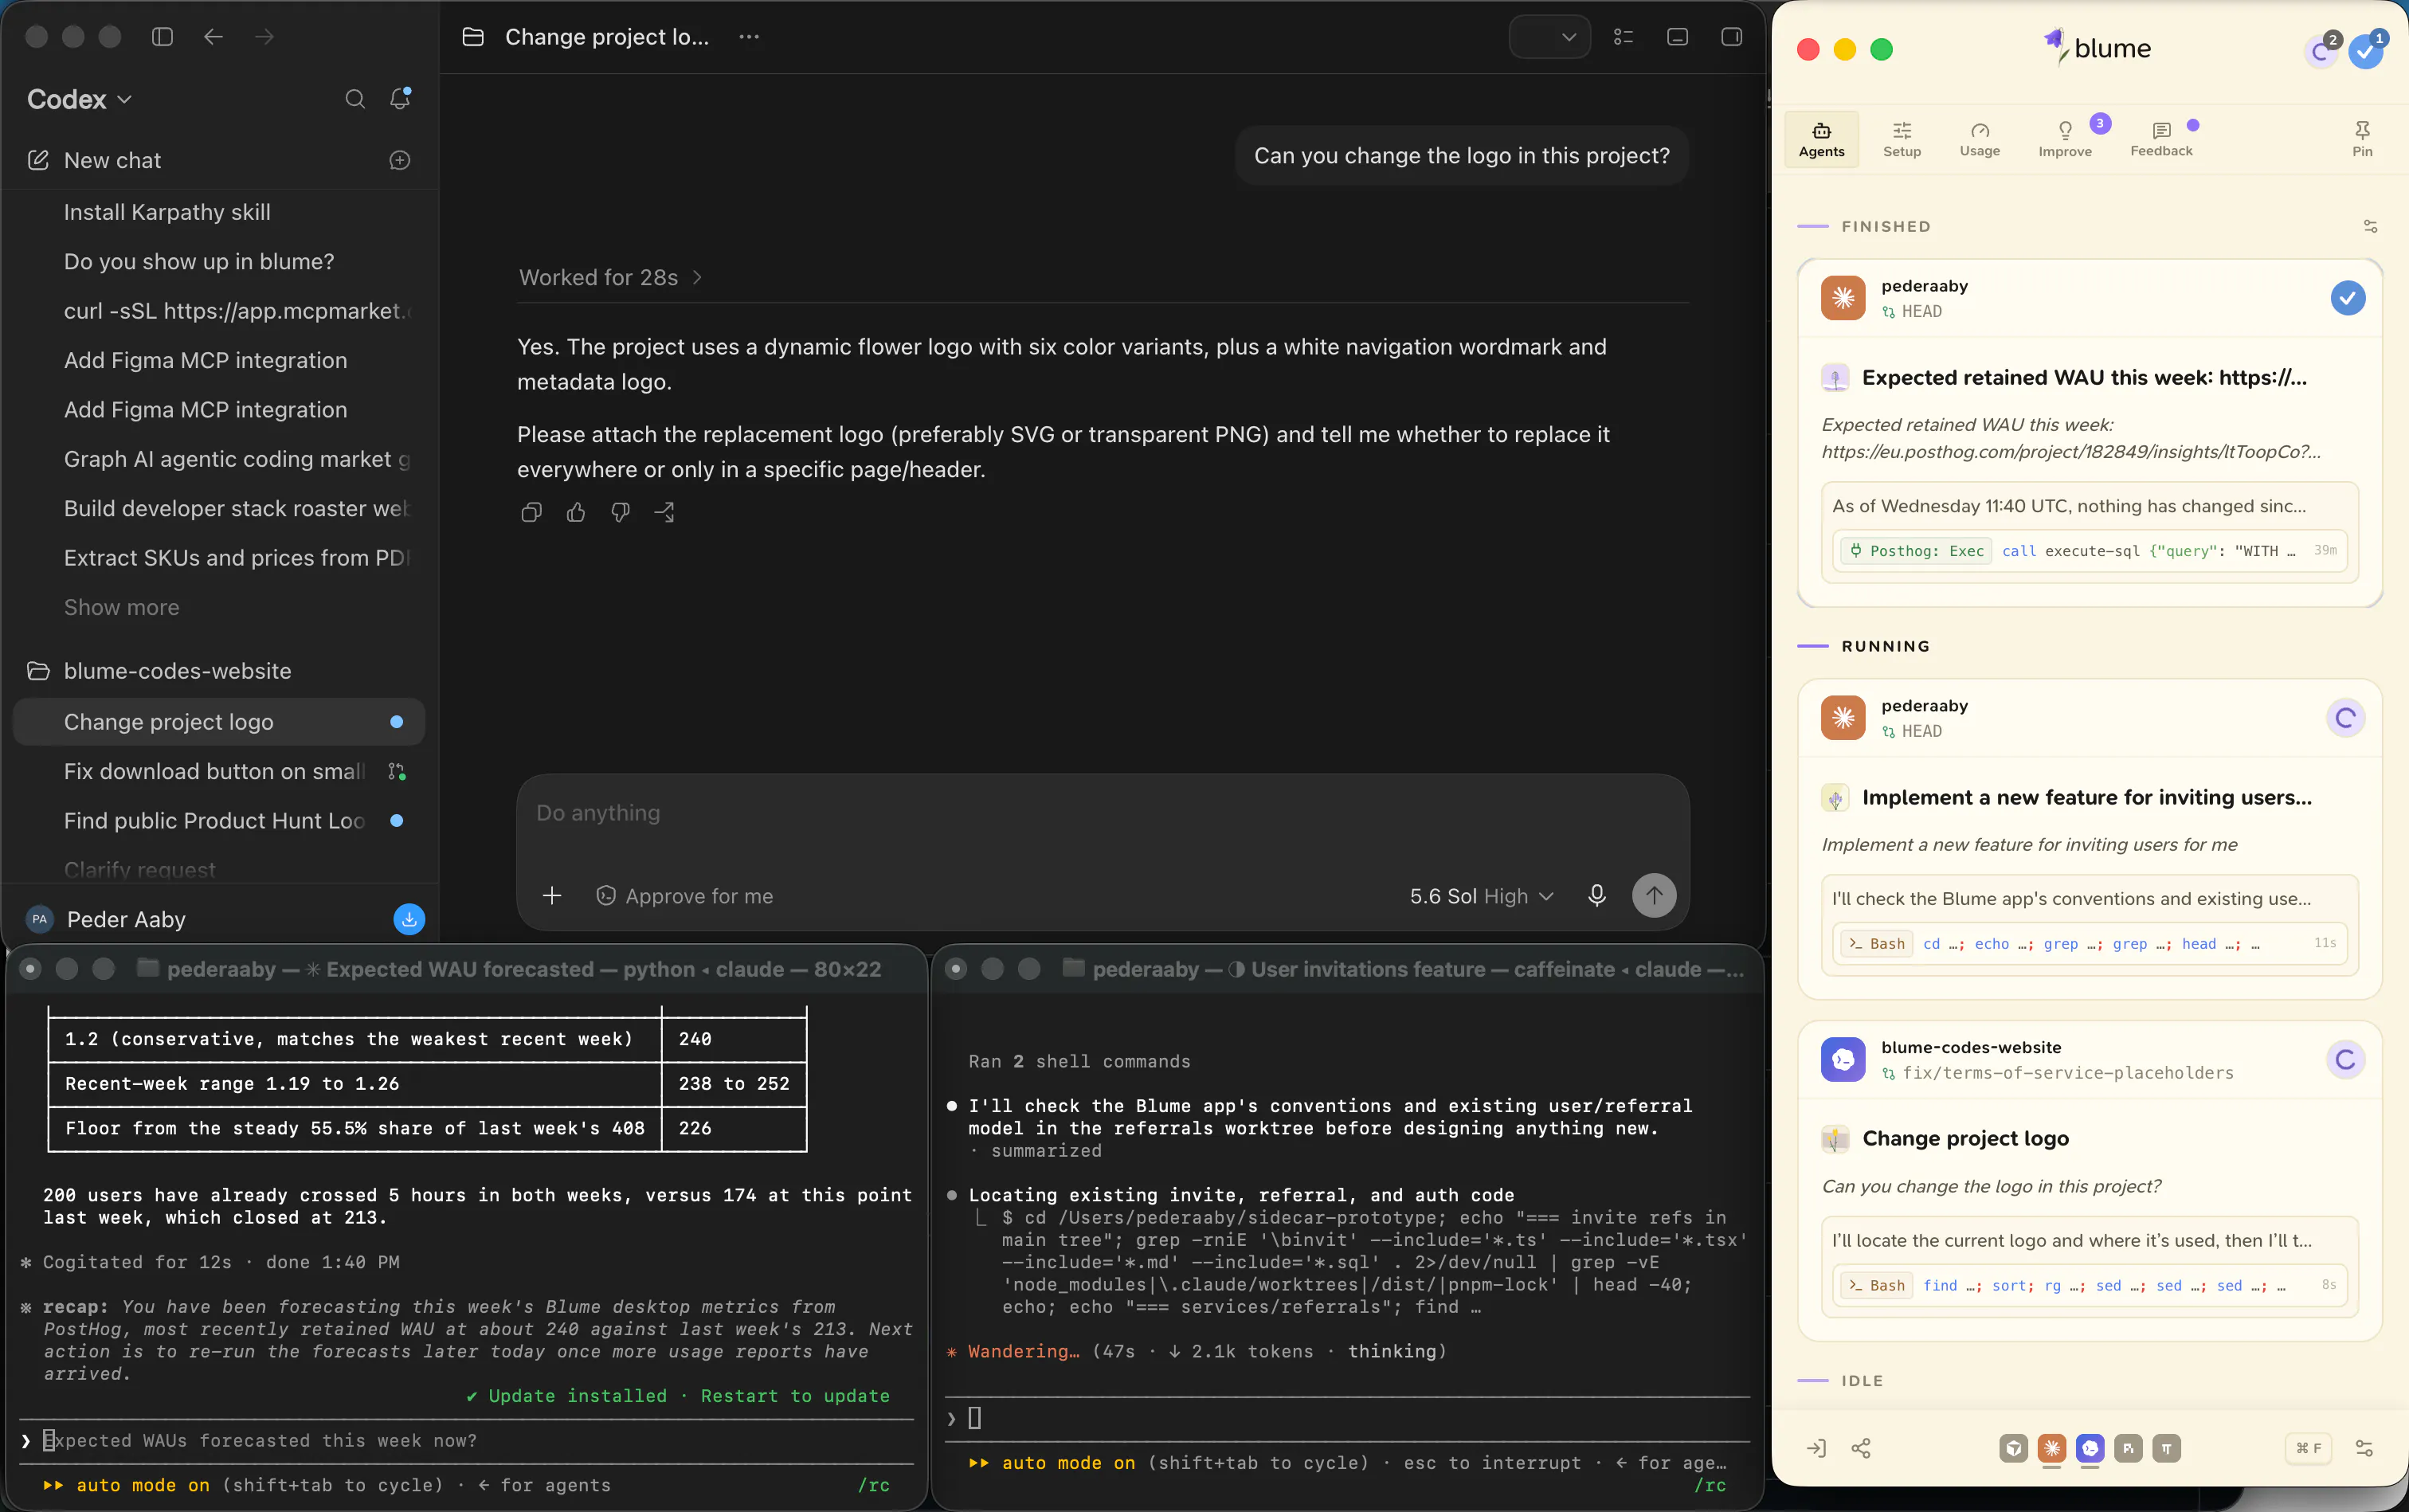The height and width of the screenshot is (1512, 2409).
Task: Toggle the right side panel icon in Codex header
Action: point(1732,37)
